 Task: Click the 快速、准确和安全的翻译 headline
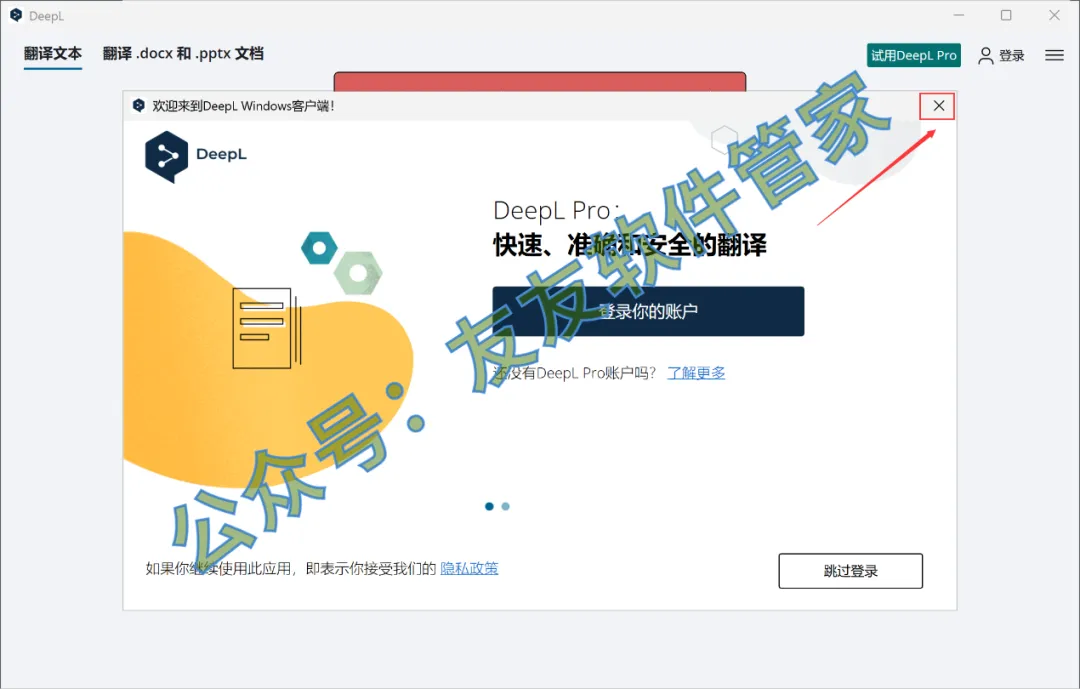630,245
